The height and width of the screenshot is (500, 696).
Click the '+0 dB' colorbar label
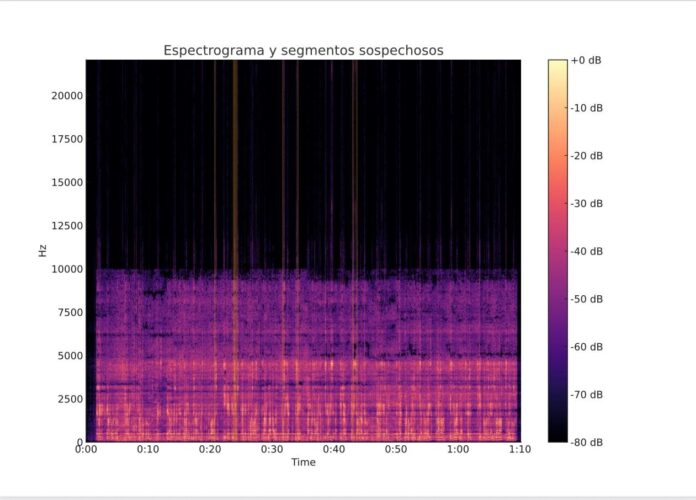[588, 60]
